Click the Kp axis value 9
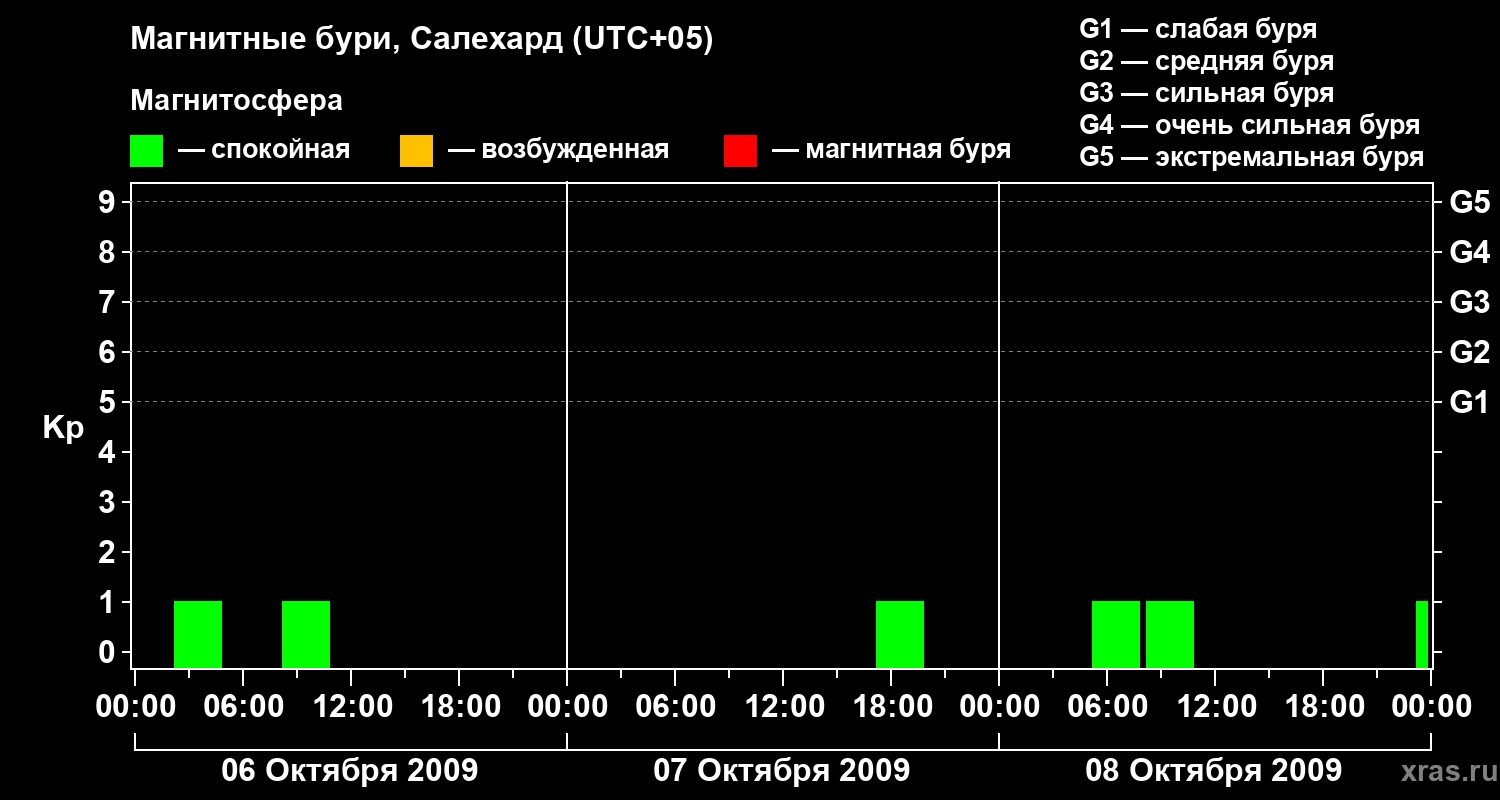The height and width of the screenshot is (800, 1500). 109,202
